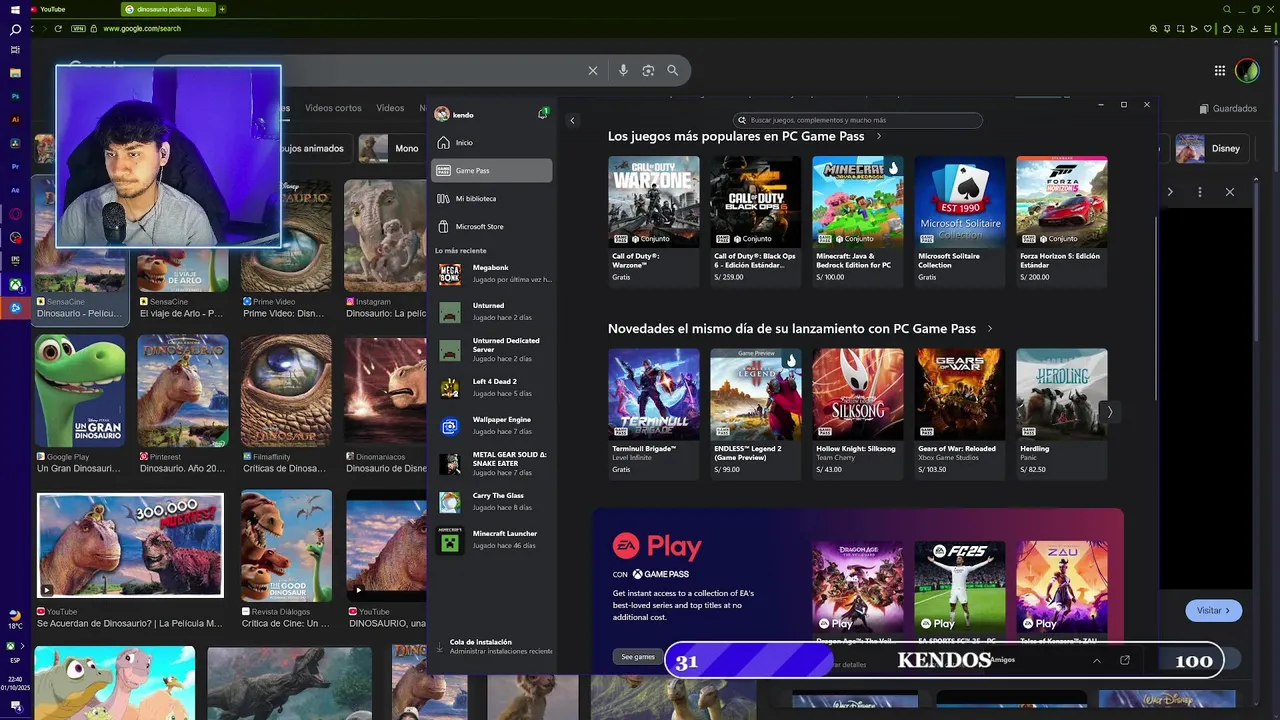Close the Google image preview panel
This screenshot has height=720, width=1280.
click(1230, 191)
